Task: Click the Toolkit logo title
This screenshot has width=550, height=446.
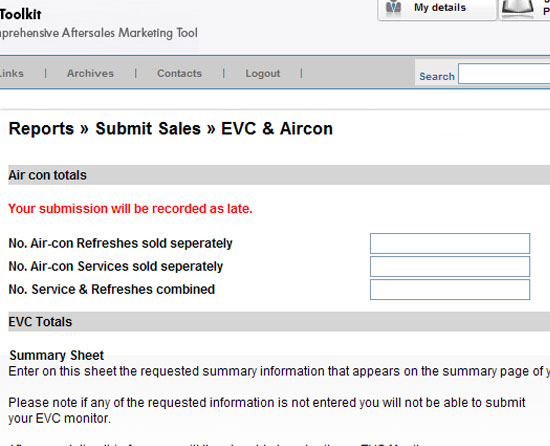Action: [21, 14]
